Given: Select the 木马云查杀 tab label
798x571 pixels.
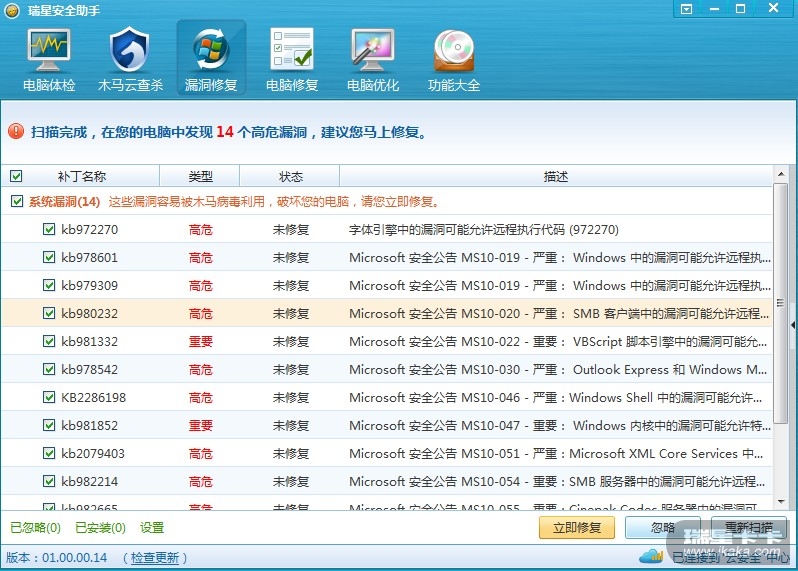Looking at the screenshot, I should (130, 85).
